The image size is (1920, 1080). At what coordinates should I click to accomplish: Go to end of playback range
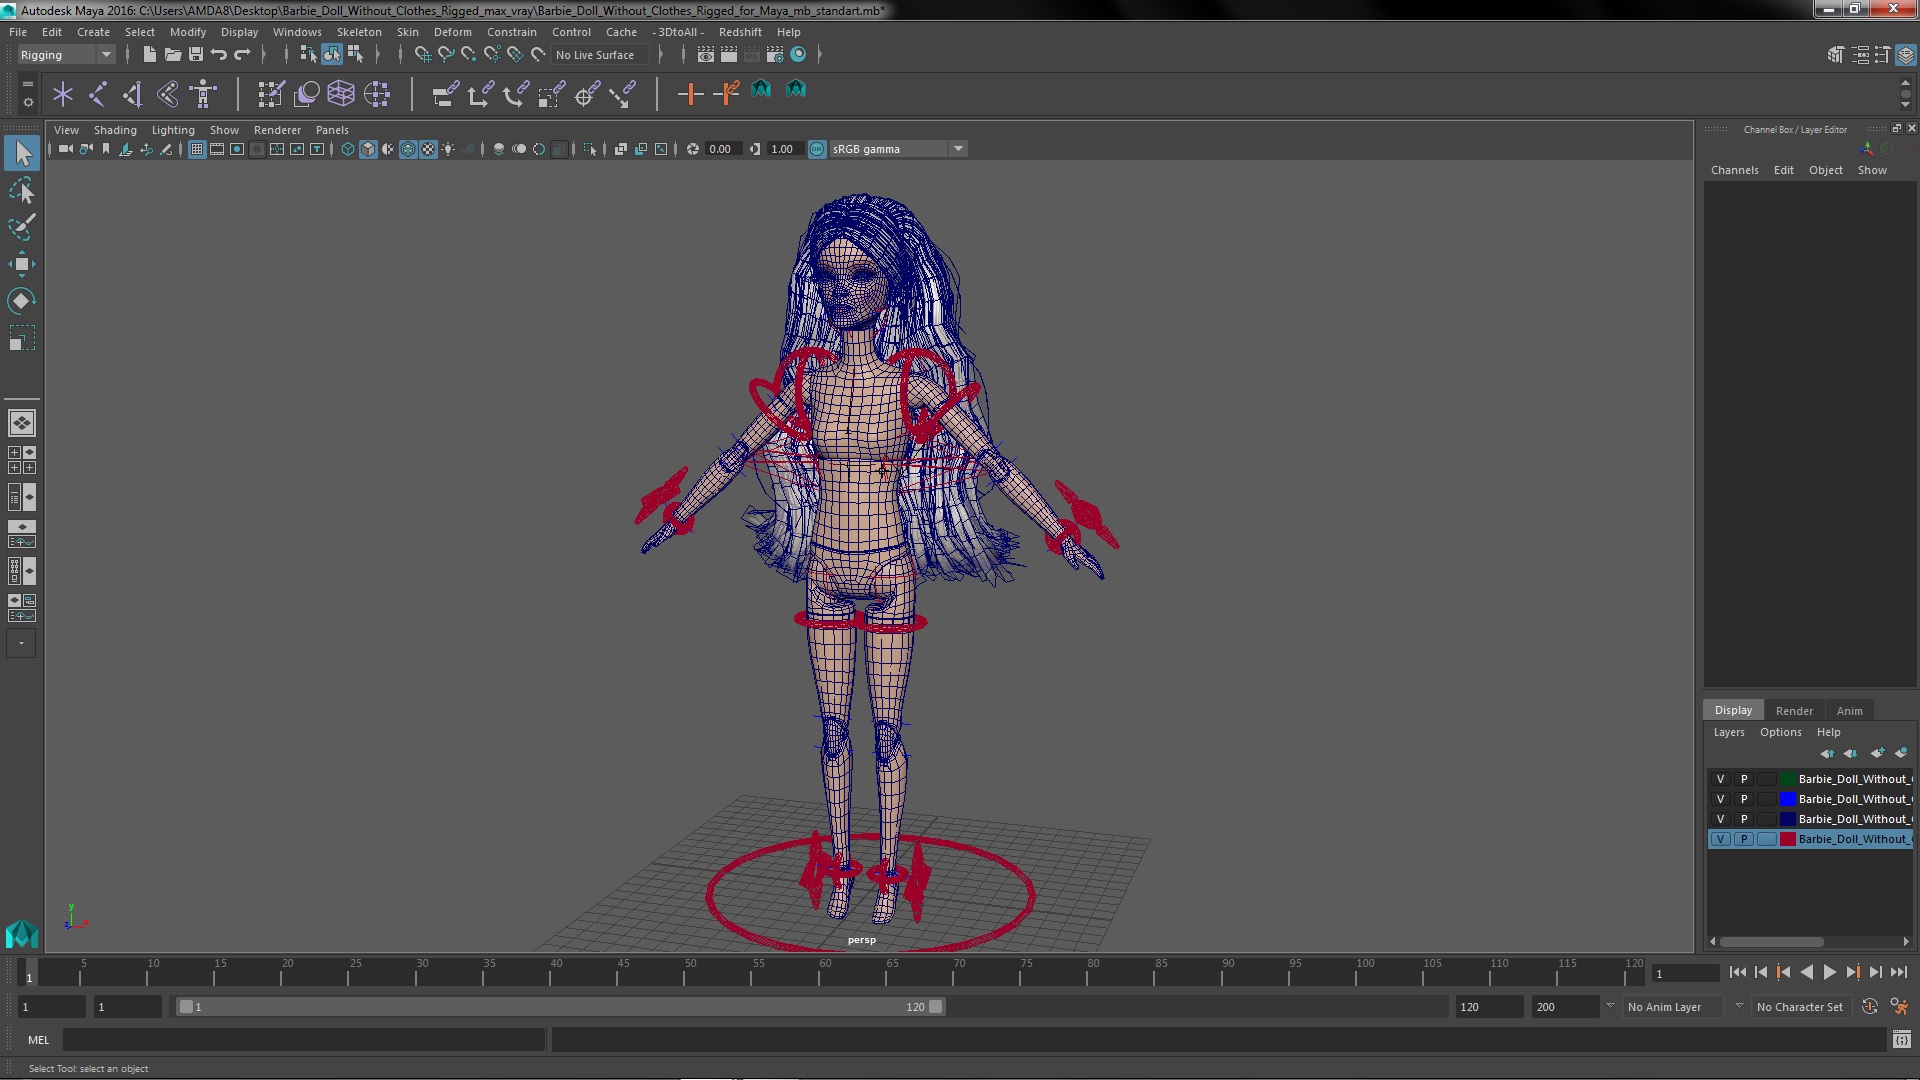point(1898,972)
